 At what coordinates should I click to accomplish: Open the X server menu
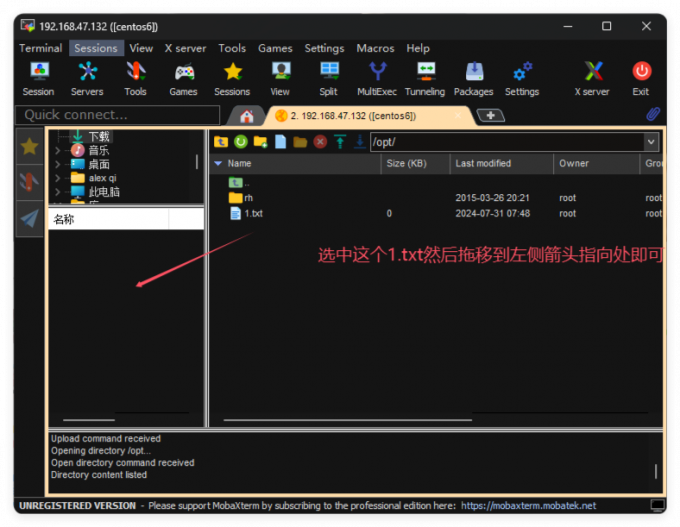[186, 48]
